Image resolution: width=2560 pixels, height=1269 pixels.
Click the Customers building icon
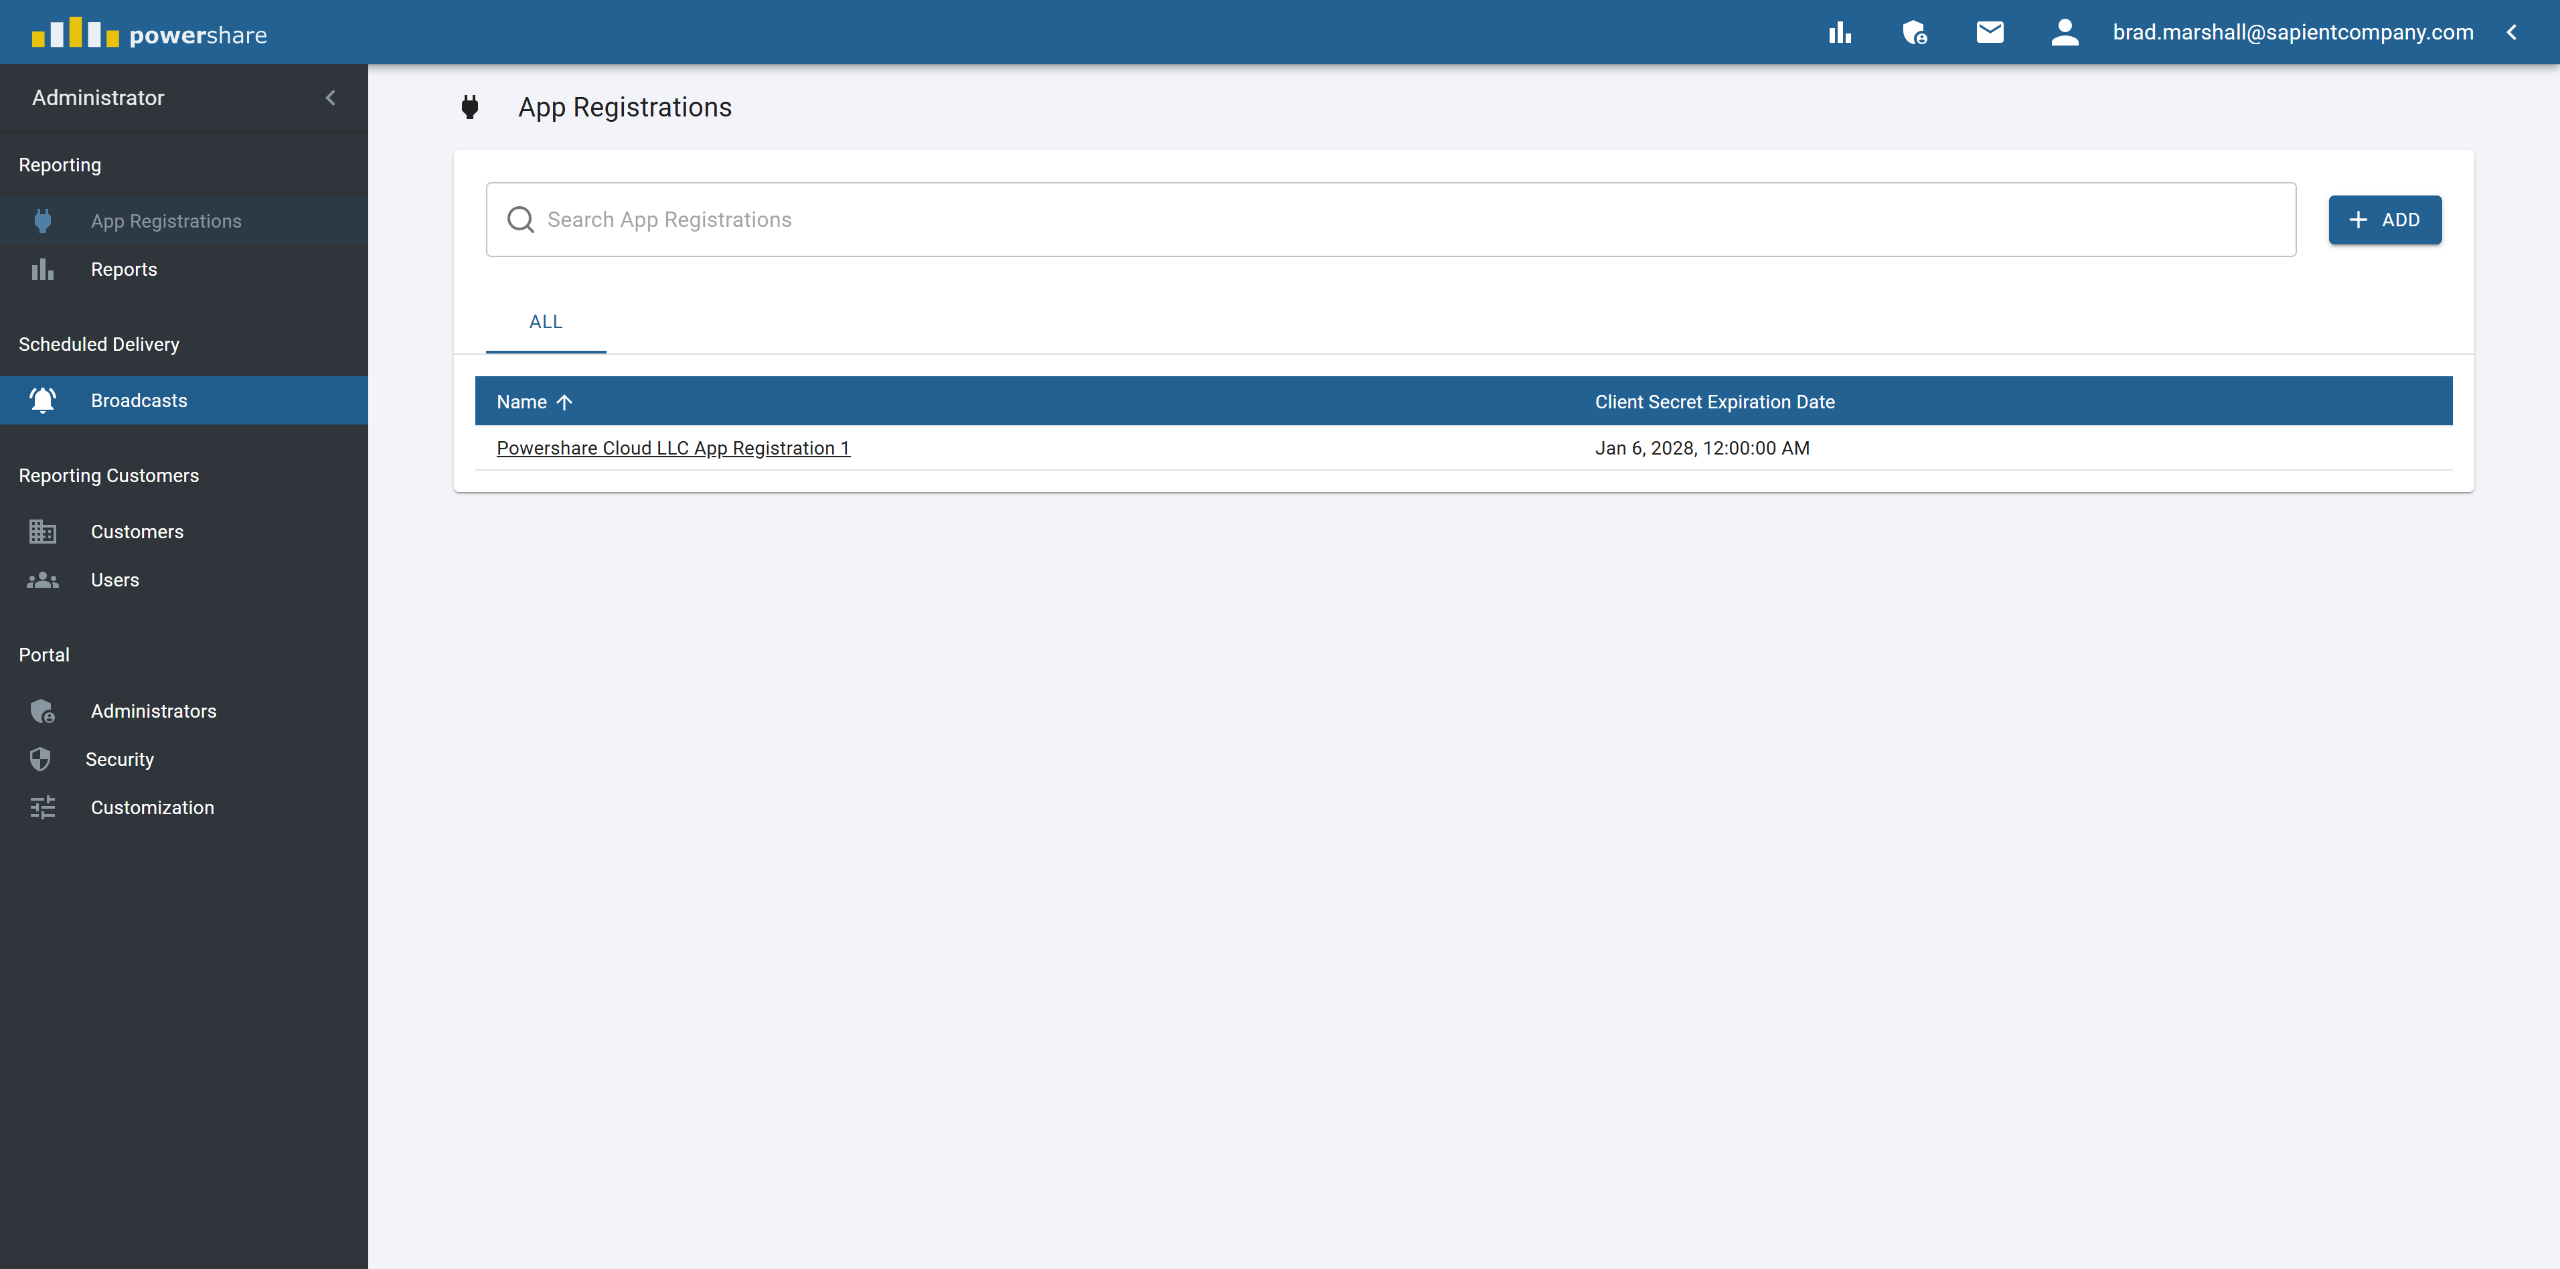point(43,532)
